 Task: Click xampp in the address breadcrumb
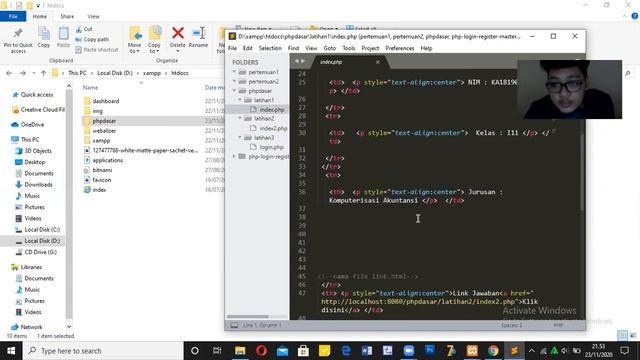[x=151, y=73]
